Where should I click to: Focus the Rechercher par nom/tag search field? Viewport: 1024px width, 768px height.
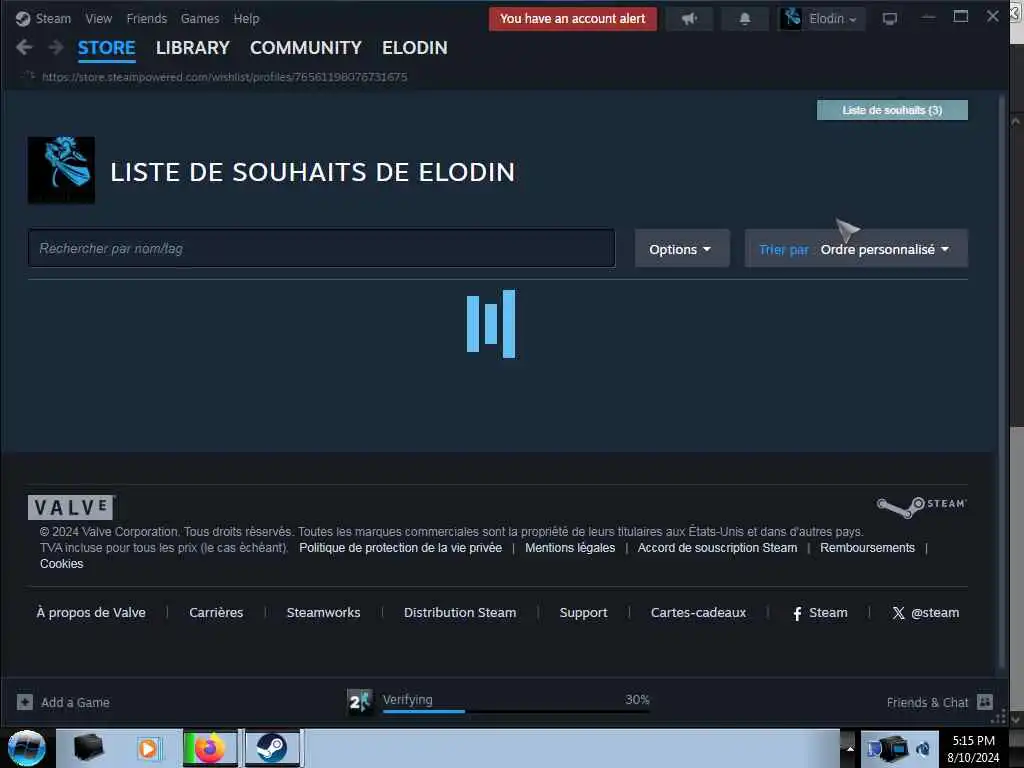pyautogui.click(x=321, y=248)
